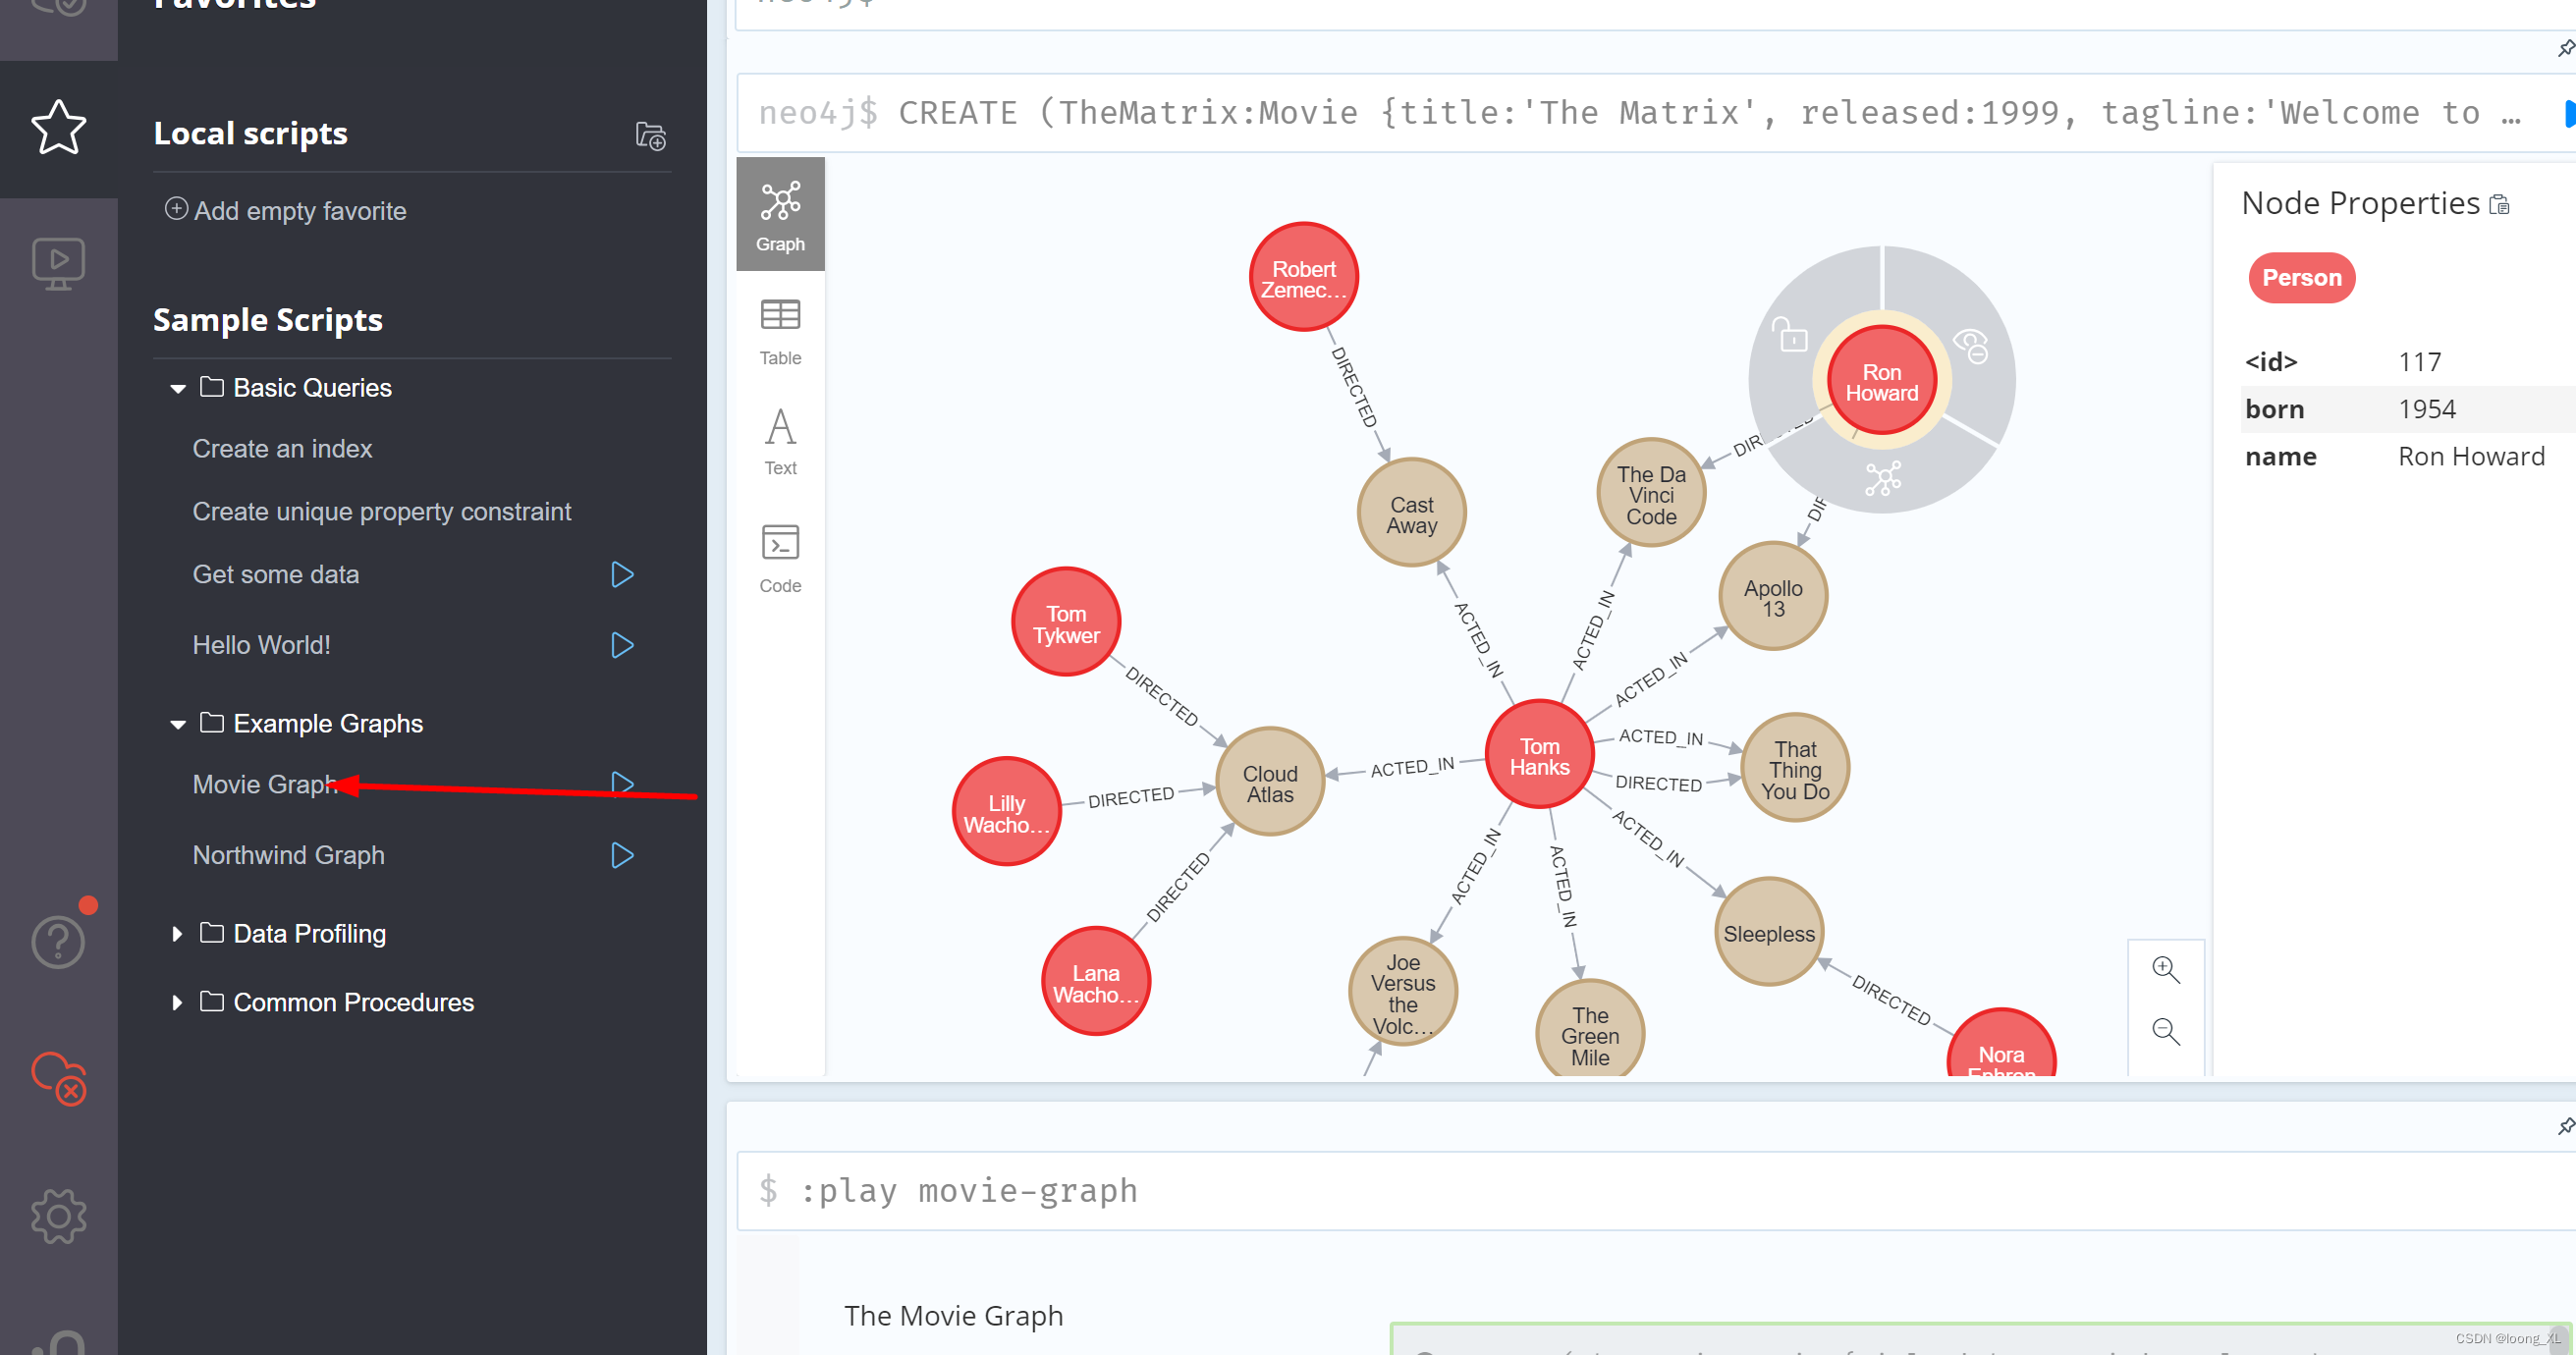Run the Hello World script
Viewport: 2576px width, 1355px height.
[622, 644]
